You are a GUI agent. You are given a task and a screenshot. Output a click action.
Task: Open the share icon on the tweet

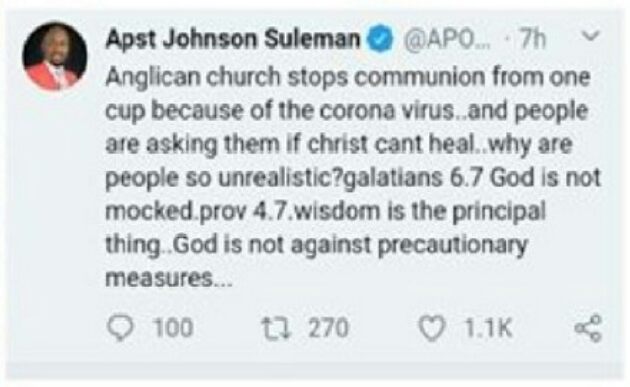tap(588, 328)
